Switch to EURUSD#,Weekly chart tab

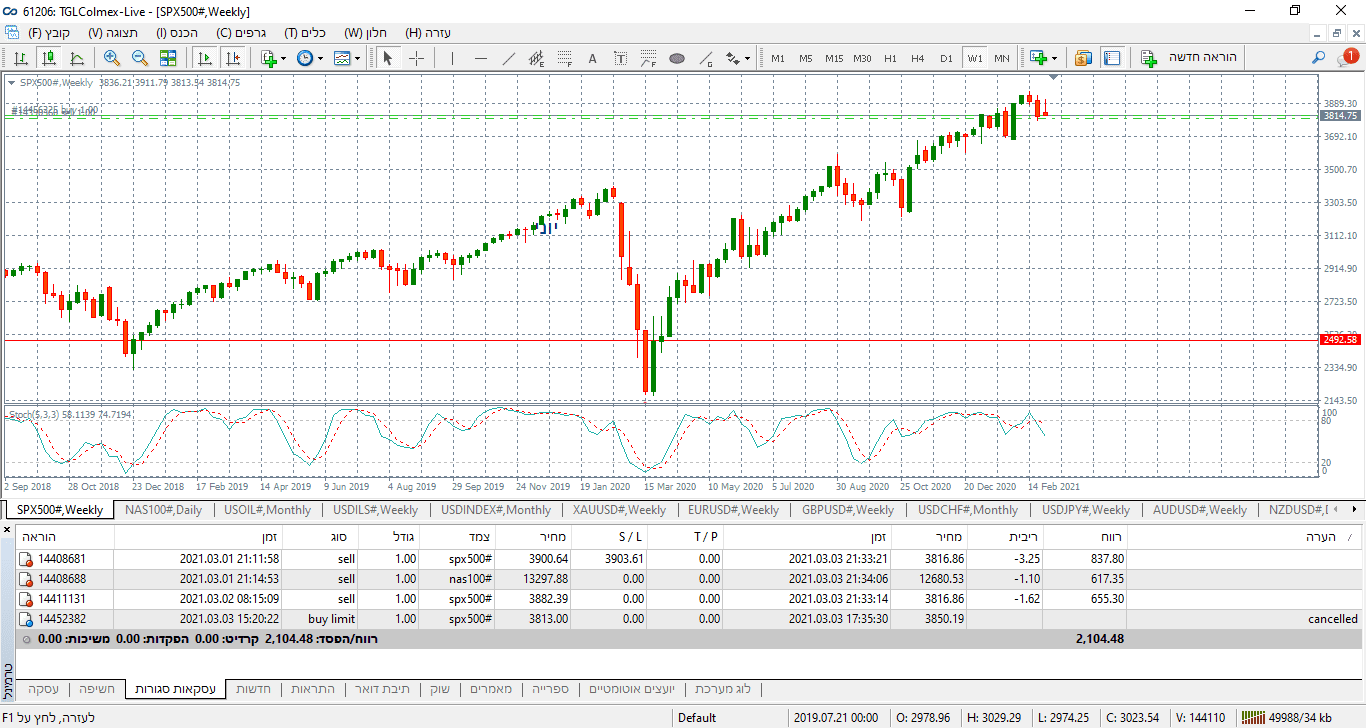point(733,510)
